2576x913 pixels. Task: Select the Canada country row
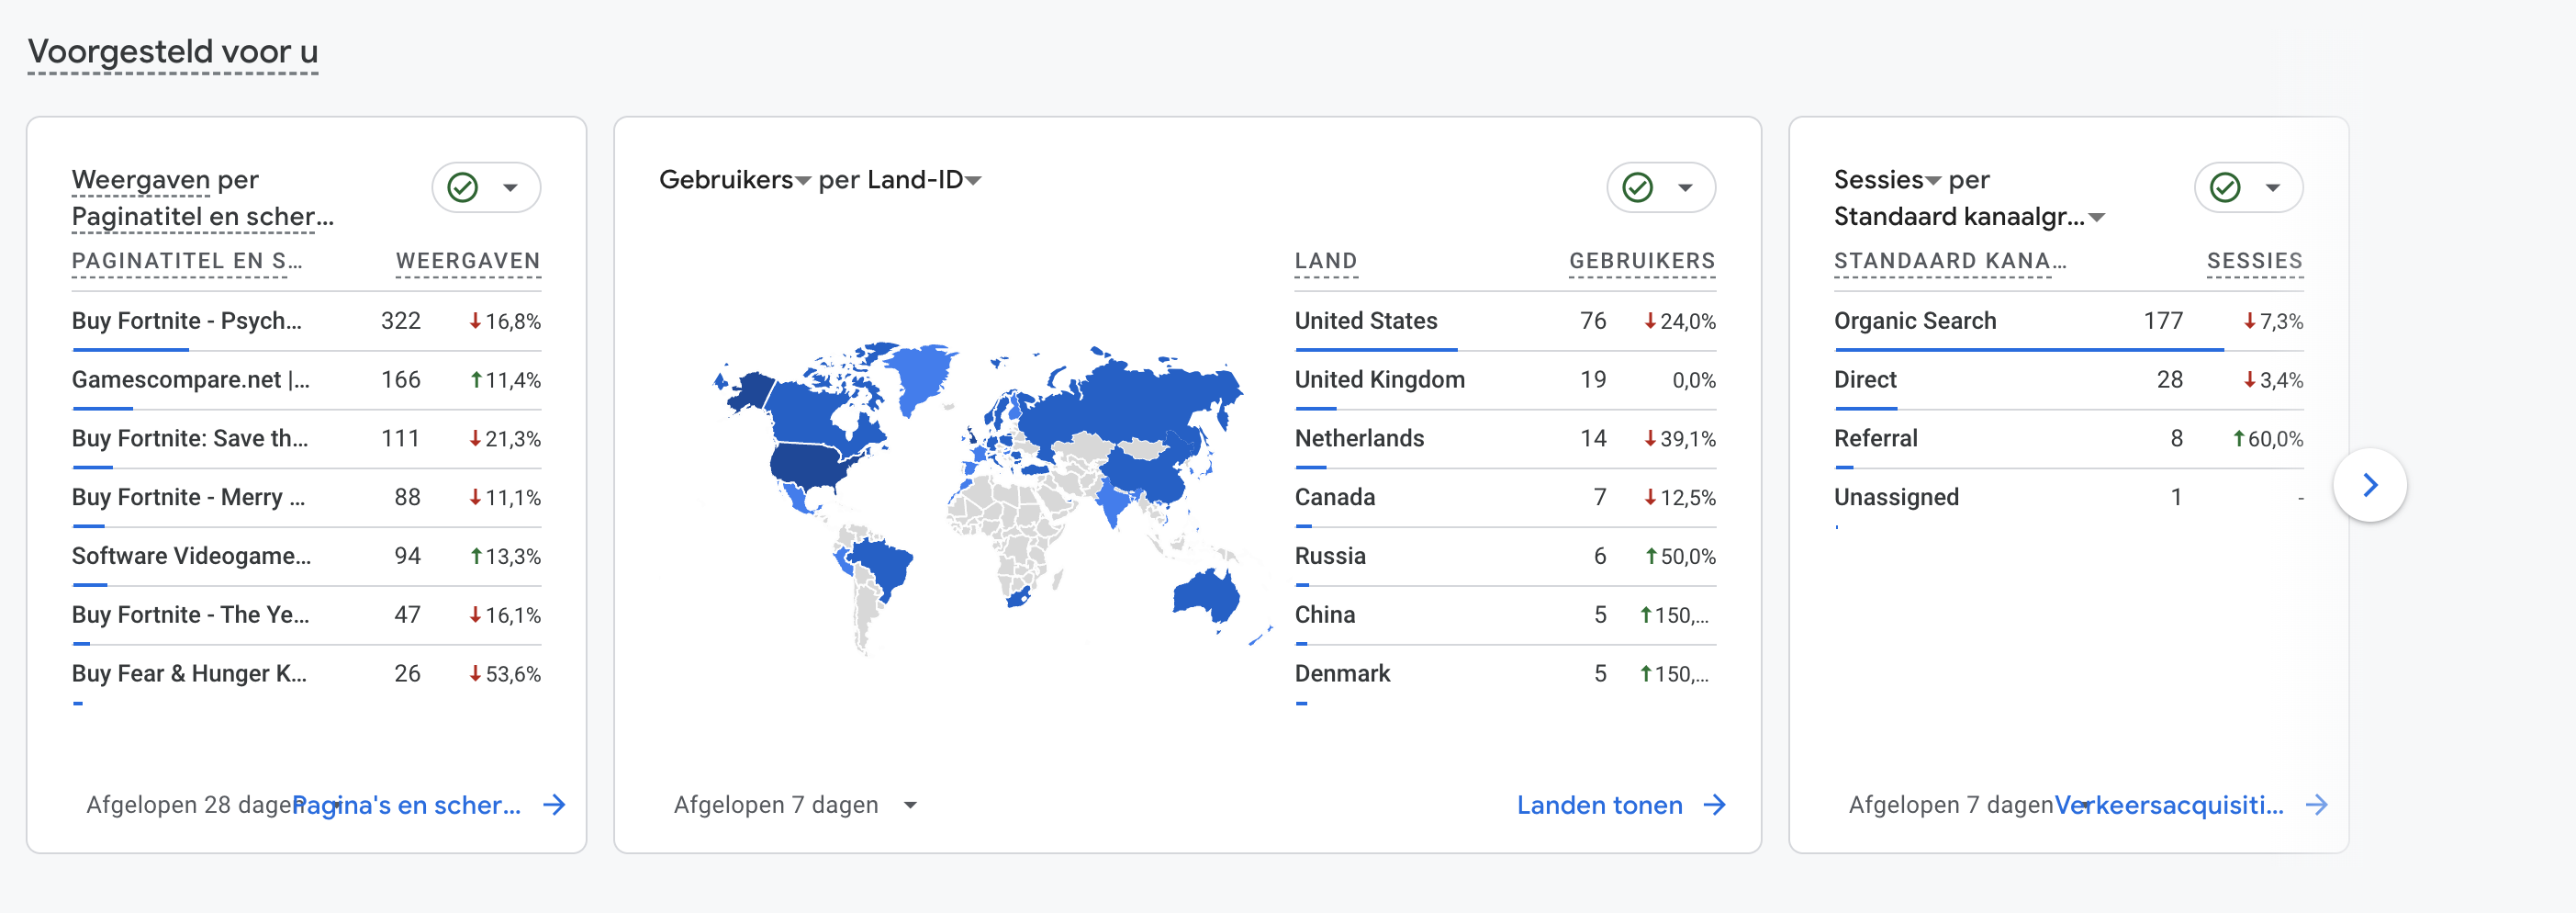1505,498
